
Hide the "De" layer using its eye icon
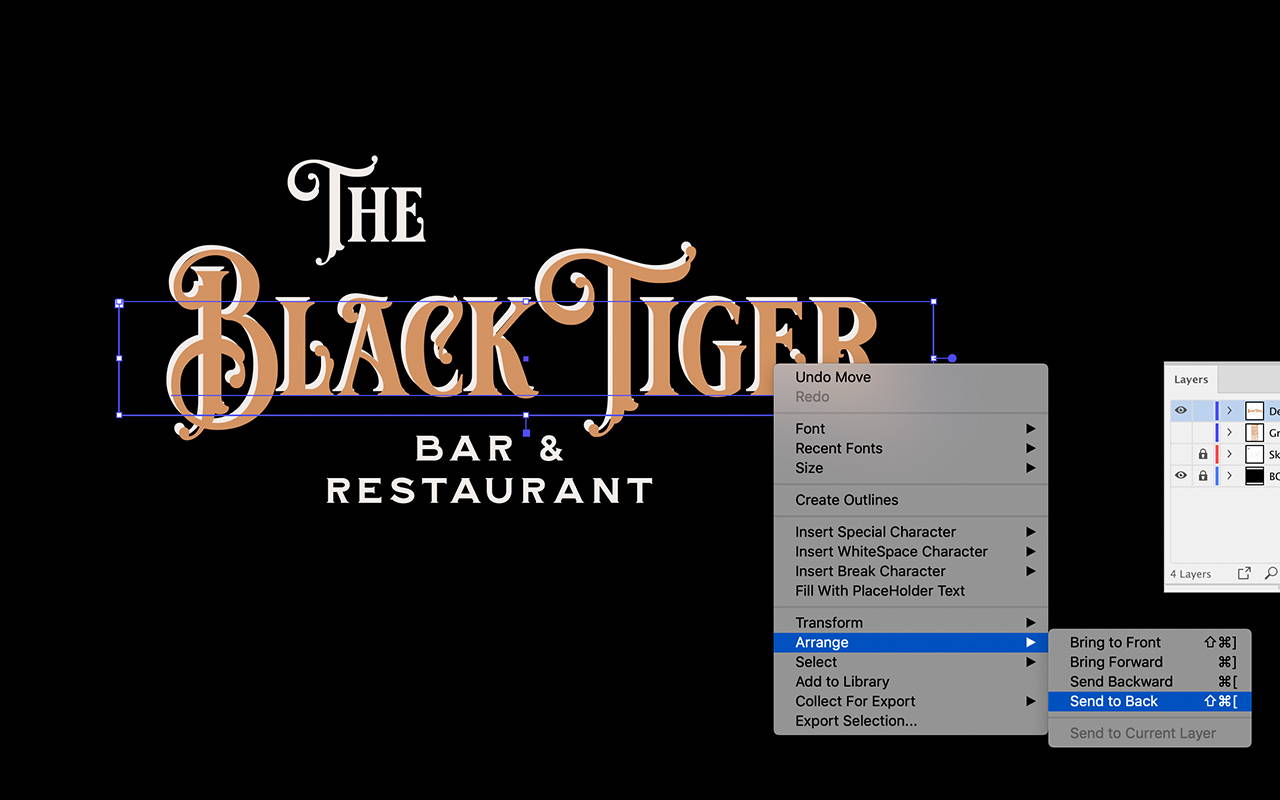point(1181,410)
